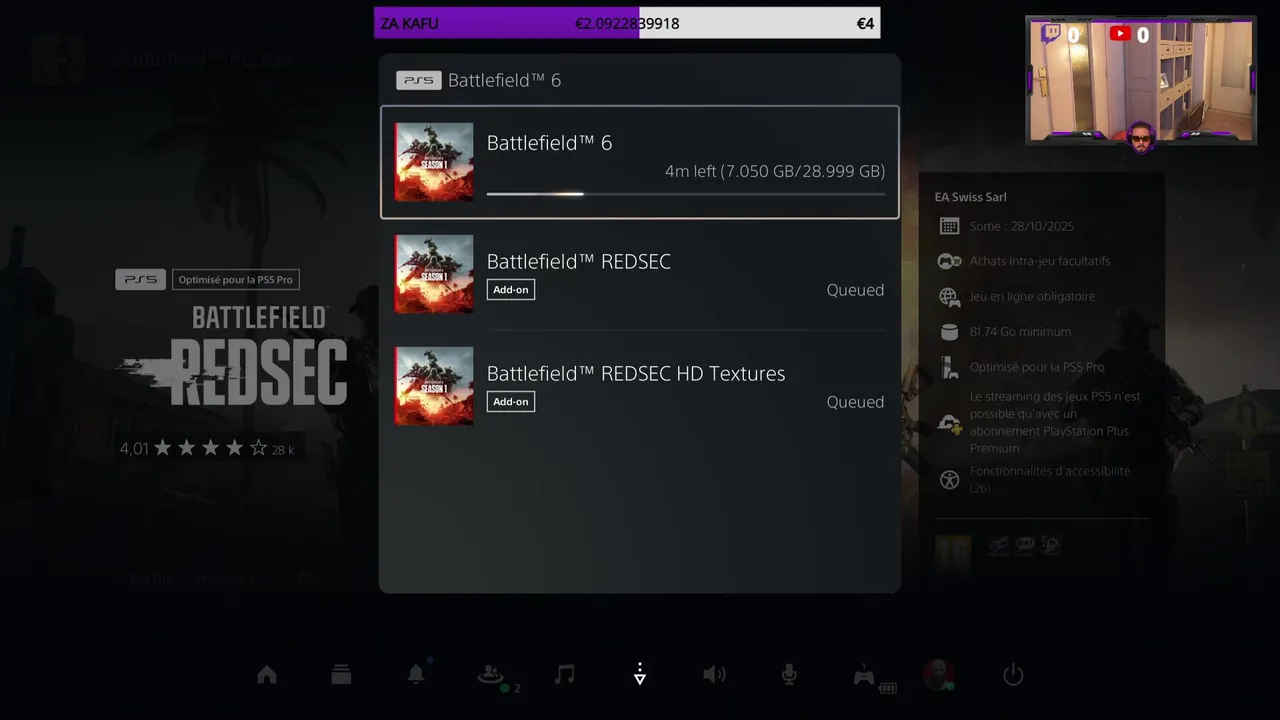This screenshot has height=720, width=1280.
Task: Click the €4 donation goal amount
Action: click(x=865, y=23)
